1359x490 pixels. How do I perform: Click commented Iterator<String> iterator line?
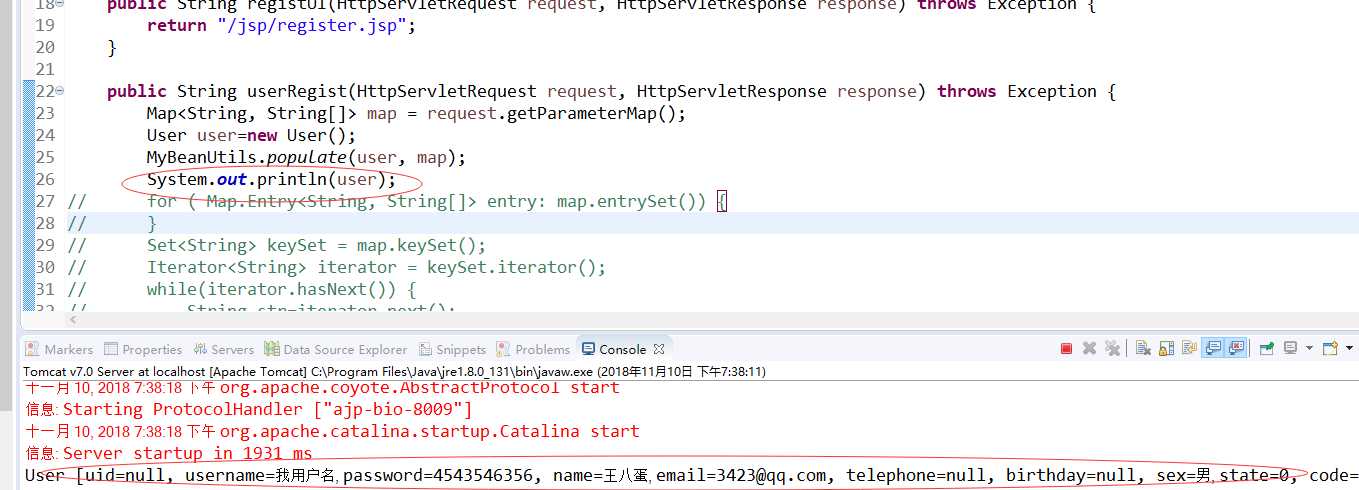[x=376, y=267]
